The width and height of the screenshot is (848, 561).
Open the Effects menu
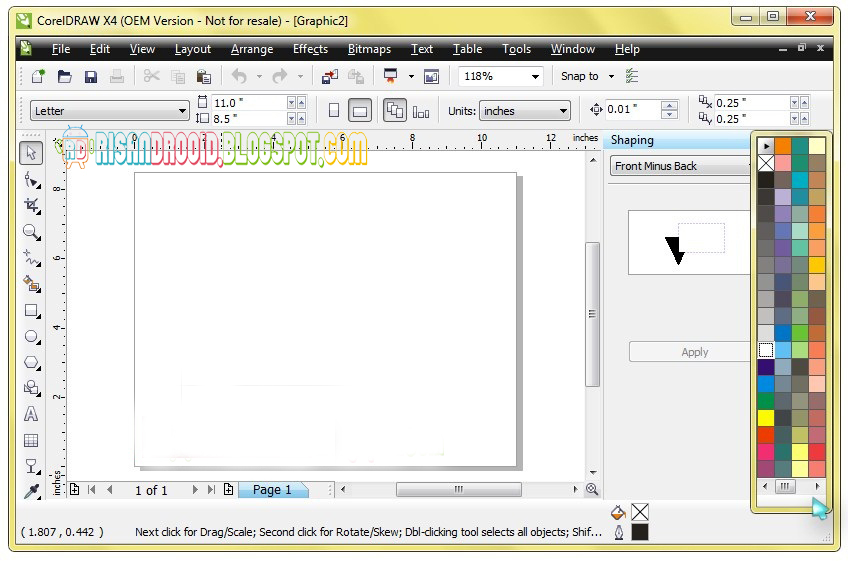tap(310, 49)
